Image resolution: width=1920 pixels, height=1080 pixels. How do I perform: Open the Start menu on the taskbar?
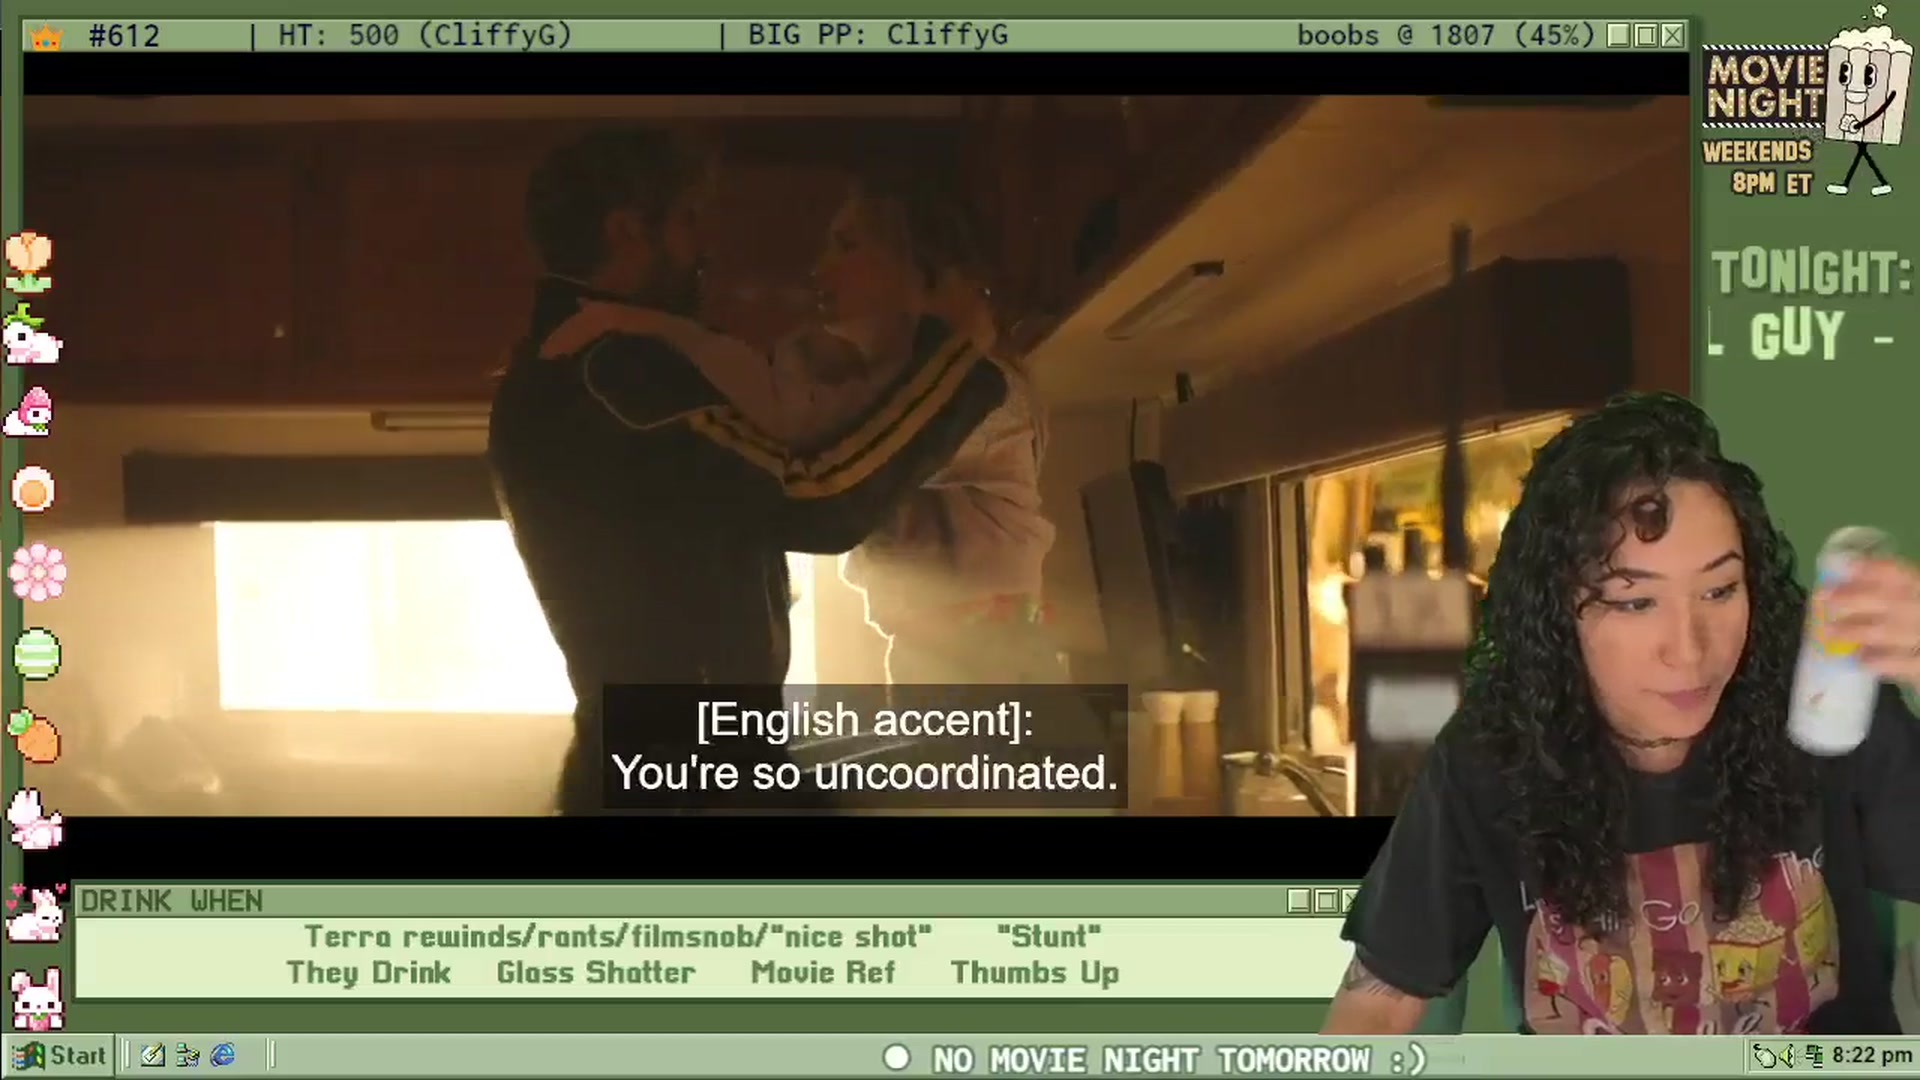coord(58,1055)
